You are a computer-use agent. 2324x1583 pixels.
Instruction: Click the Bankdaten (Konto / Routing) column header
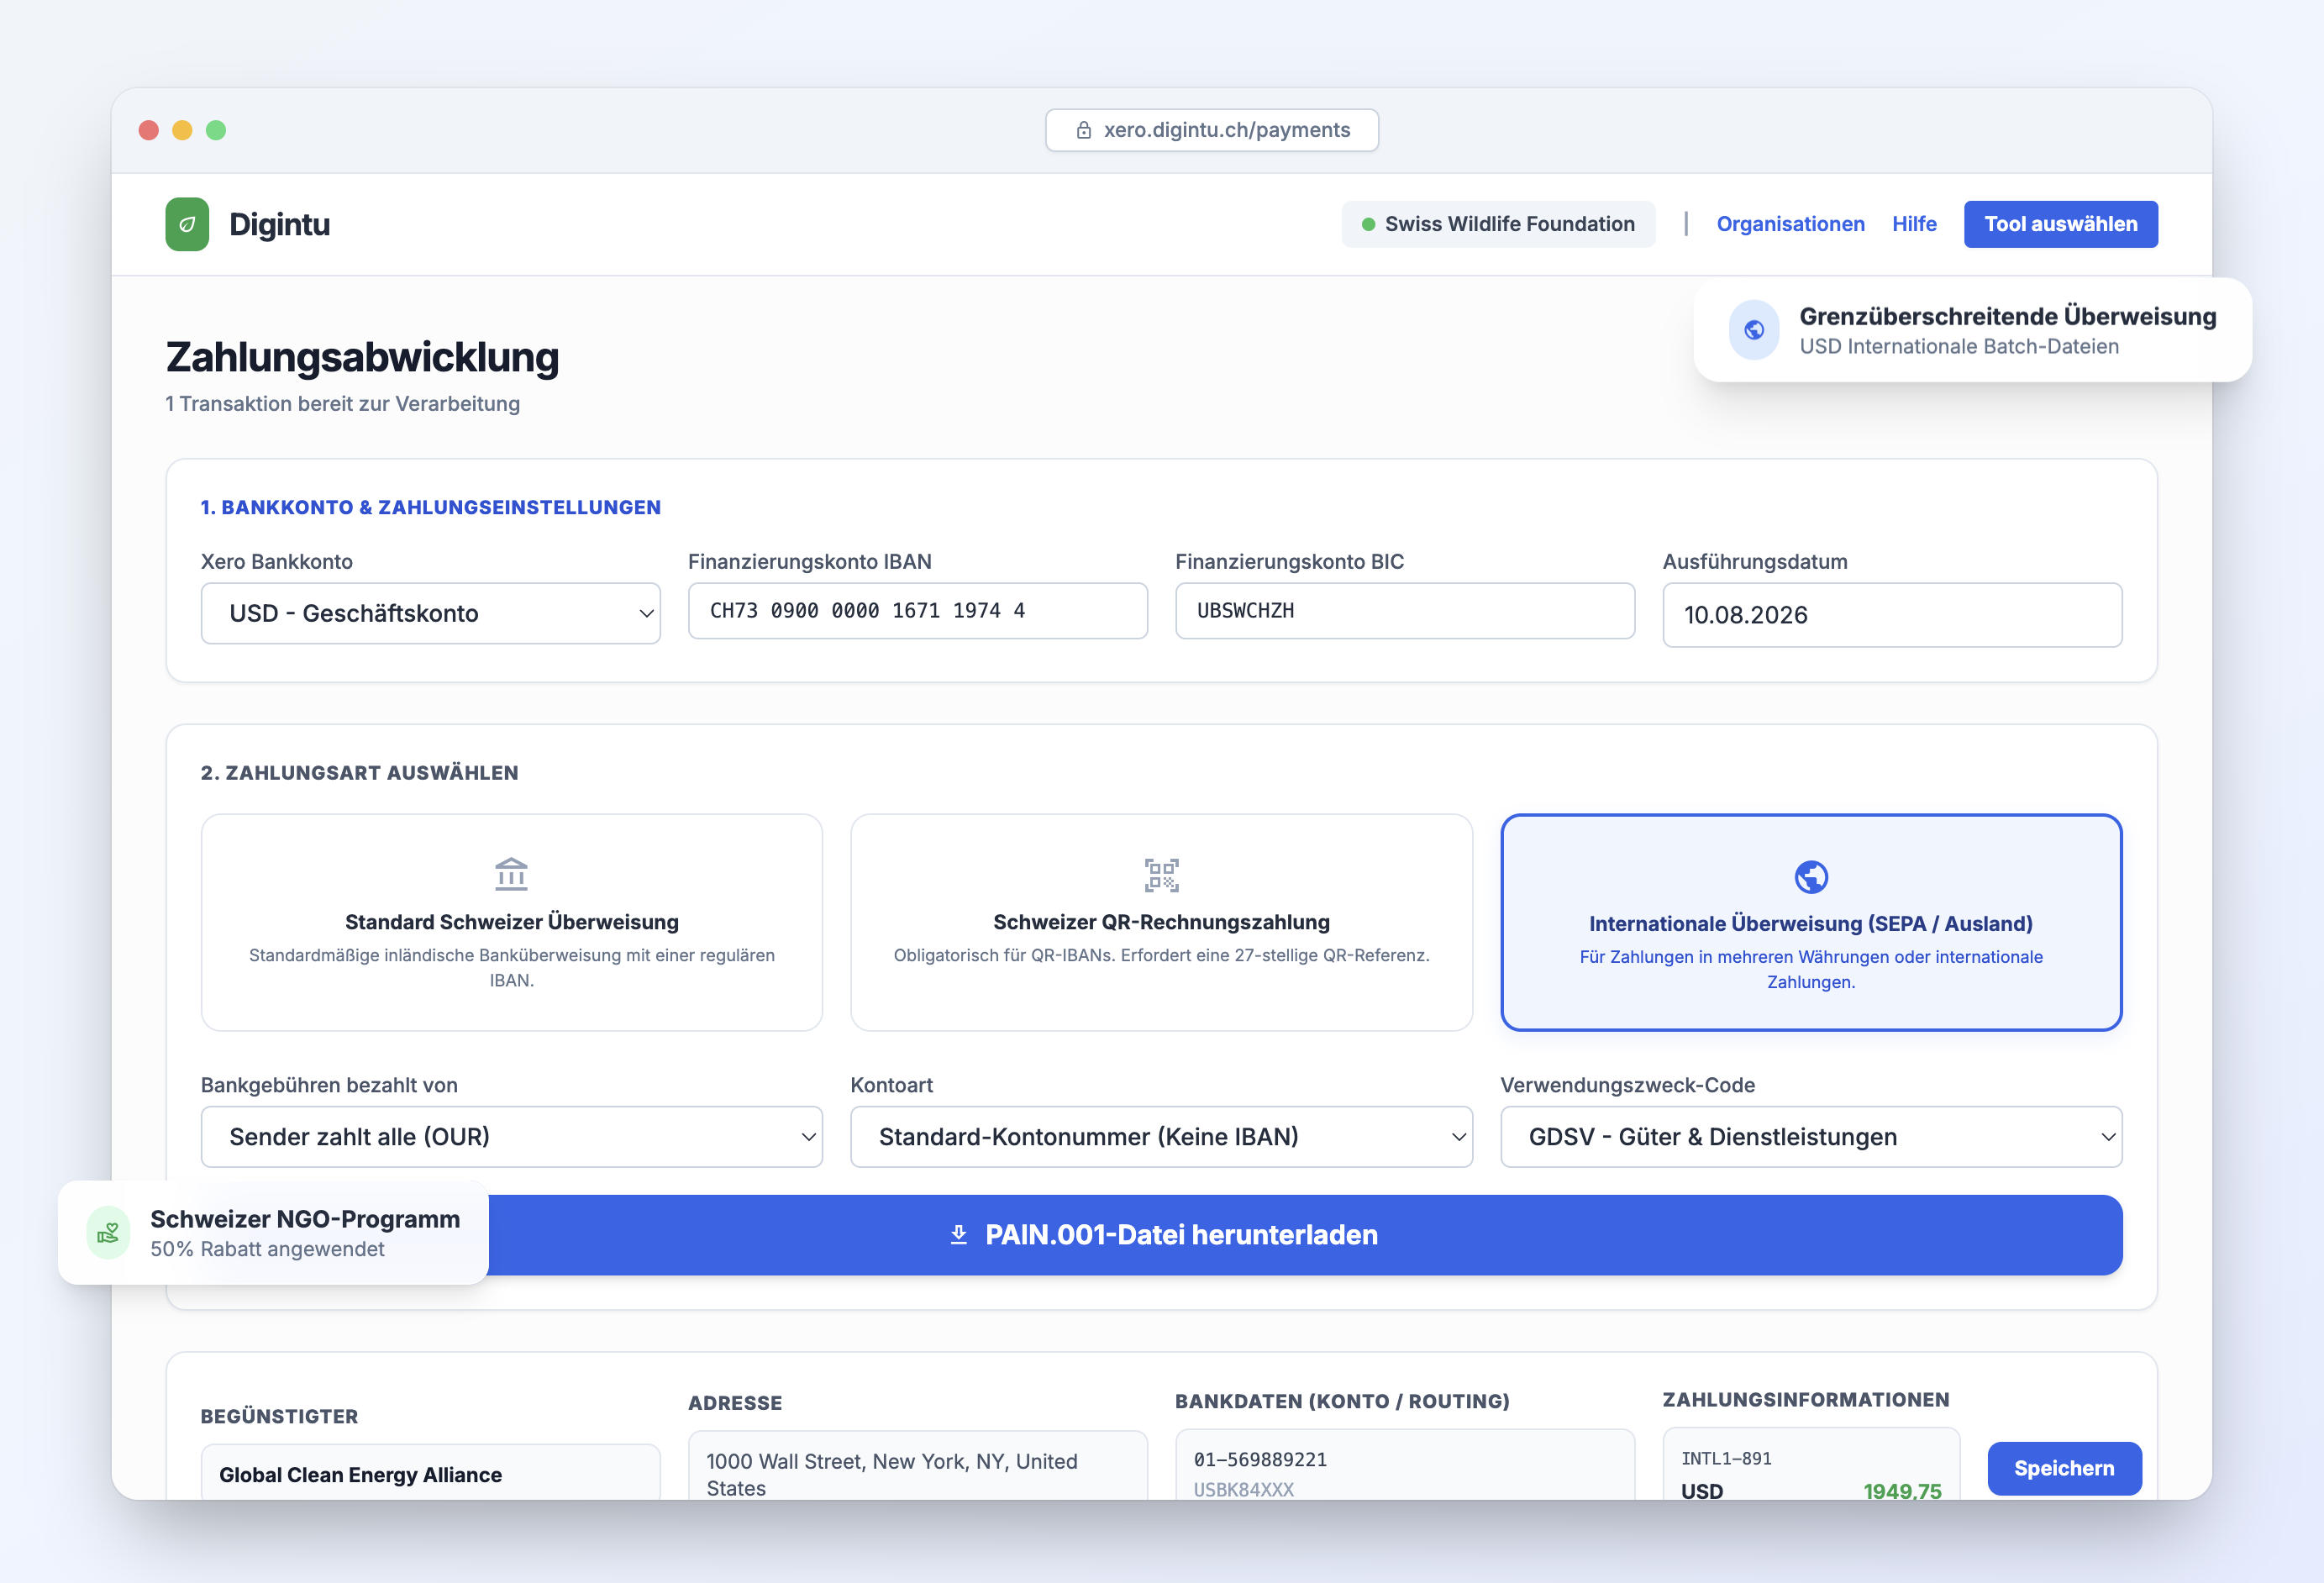[x=1342, y=1401]
